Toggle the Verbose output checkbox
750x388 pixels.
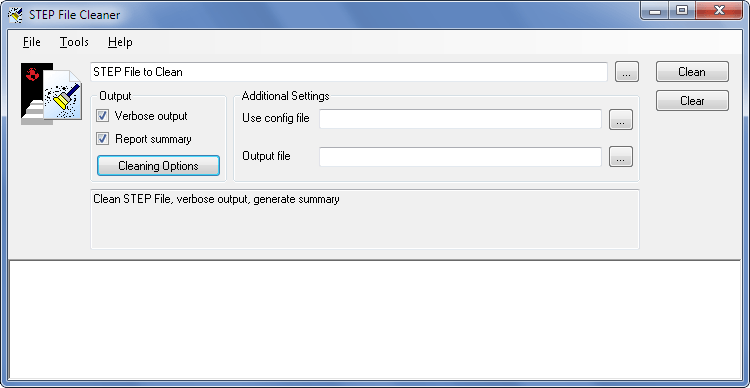pos(103,116)
